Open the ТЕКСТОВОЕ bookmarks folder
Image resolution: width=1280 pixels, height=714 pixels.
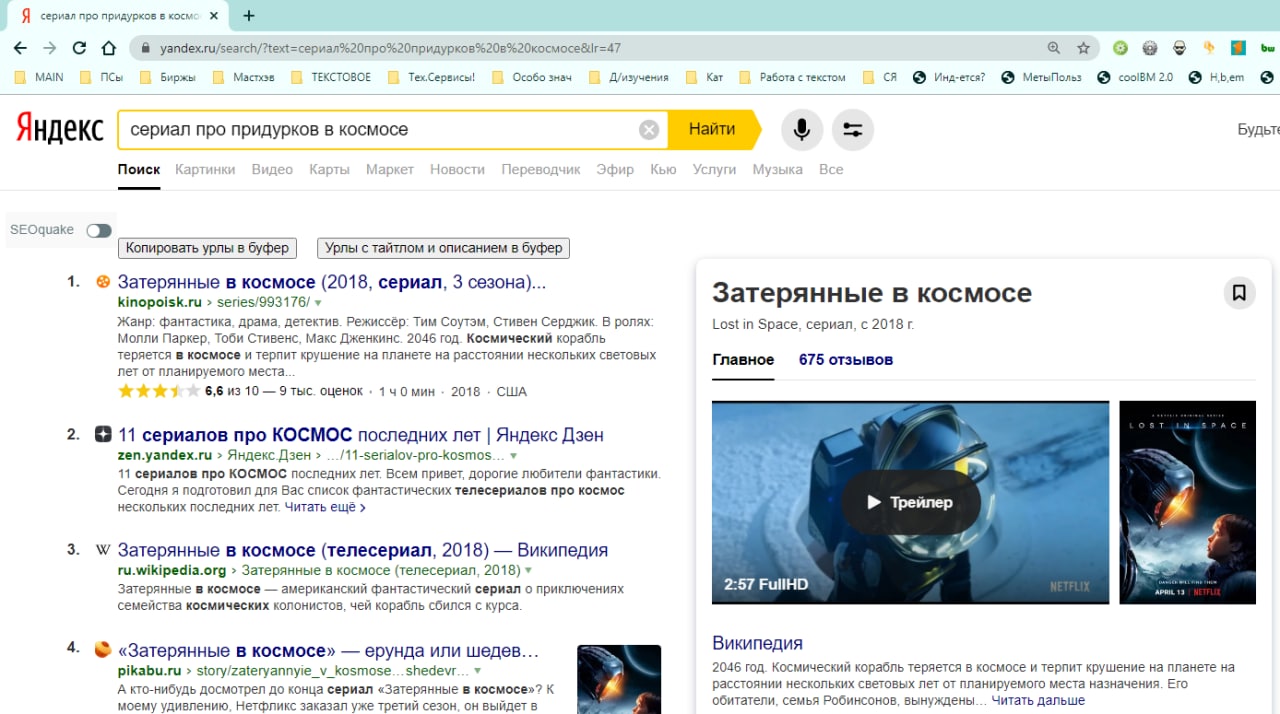[x=331, y=77]
